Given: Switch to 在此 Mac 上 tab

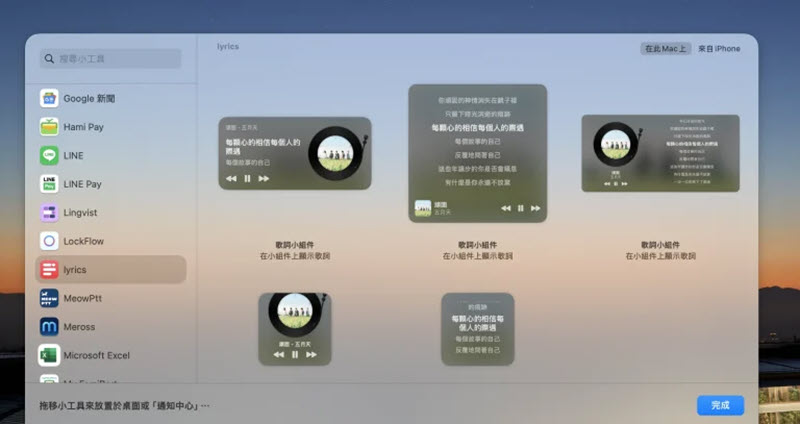Looking at the screenshot, I should (666, 48).
